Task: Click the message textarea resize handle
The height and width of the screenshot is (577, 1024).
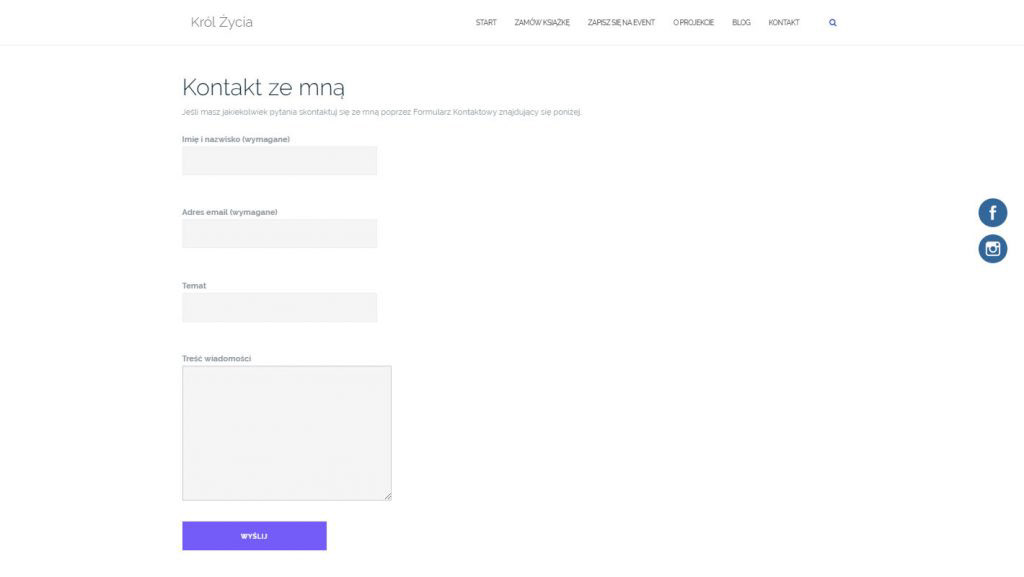Action: click(387, 496)
